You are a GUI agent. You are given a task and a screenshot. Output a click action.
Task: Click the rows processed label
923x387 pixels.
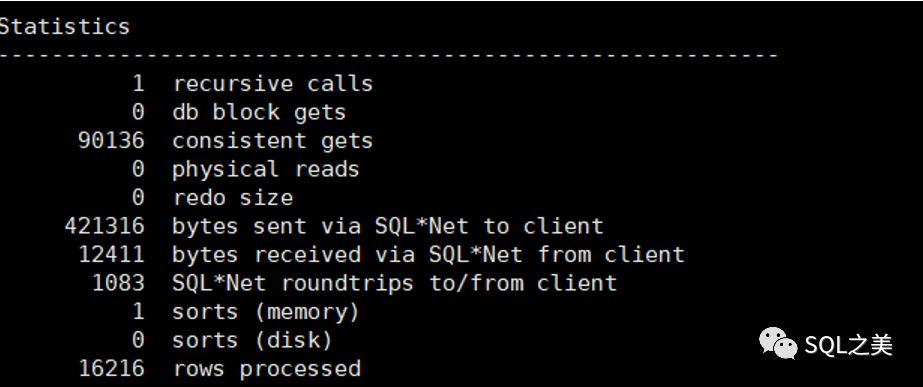coord(267,369)
